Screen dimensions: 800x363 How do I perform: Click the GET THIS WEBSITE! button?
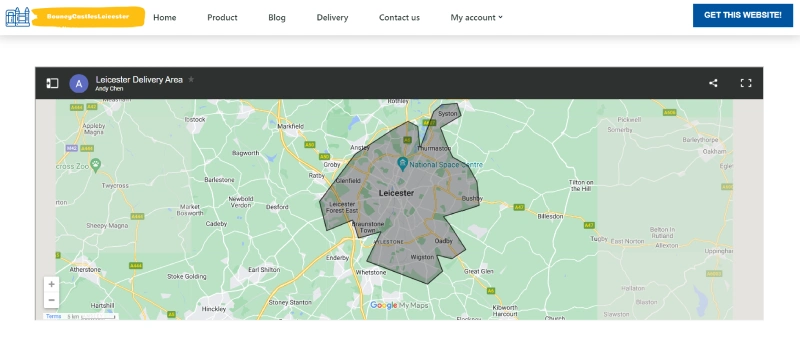[x=743, y=15]
